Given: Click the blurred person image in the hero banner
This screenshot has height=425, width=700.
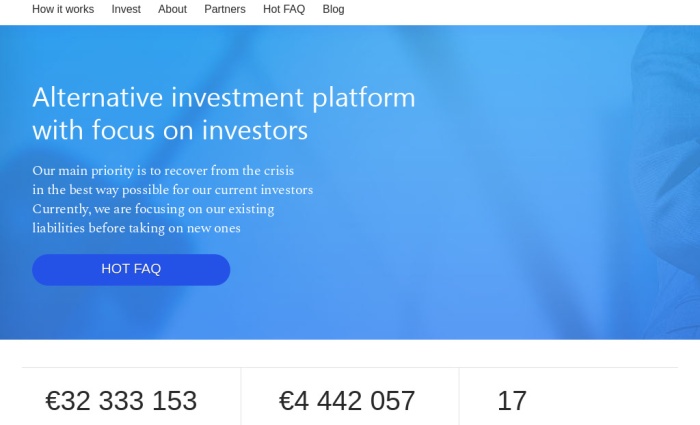Looking at the screenshot, I should click(x=665, y=179).
